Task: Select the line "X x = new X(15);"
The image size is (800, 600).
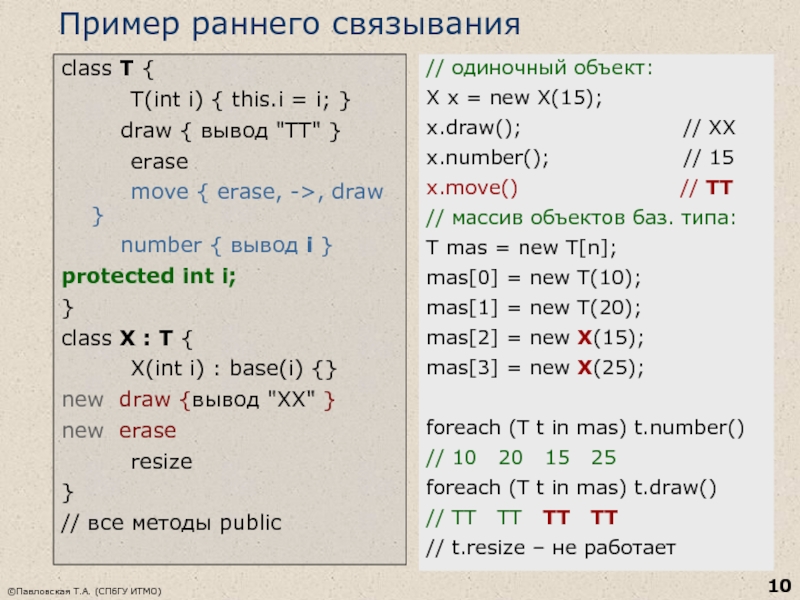Action: pos(514,97)
